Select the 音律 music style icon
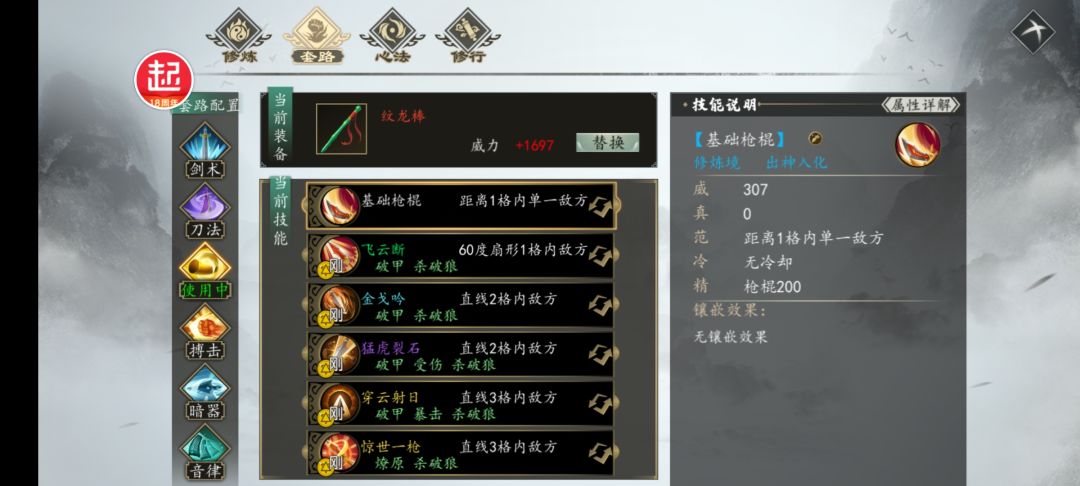Screen dimensions: 1080x486 pos(205,452)
